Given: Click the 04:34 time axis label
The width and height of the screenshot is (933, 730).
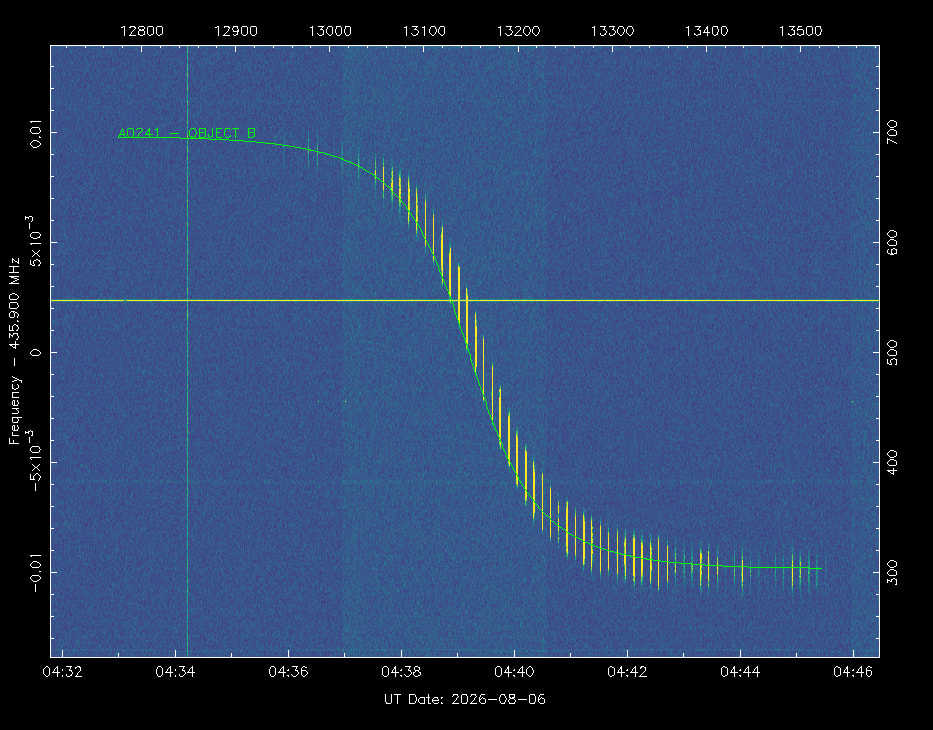Looking at the screenshot, I should pos(176,672).
